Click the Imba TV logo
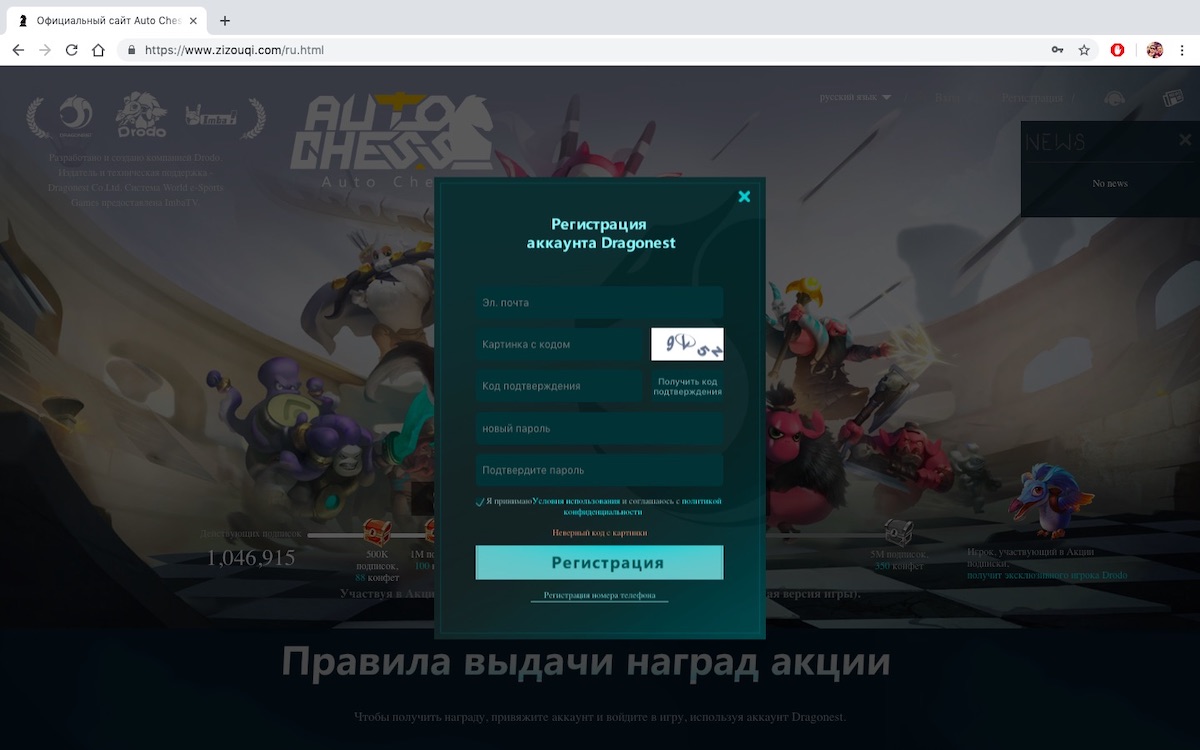The image size is (1200, 750). coord(211,116)
